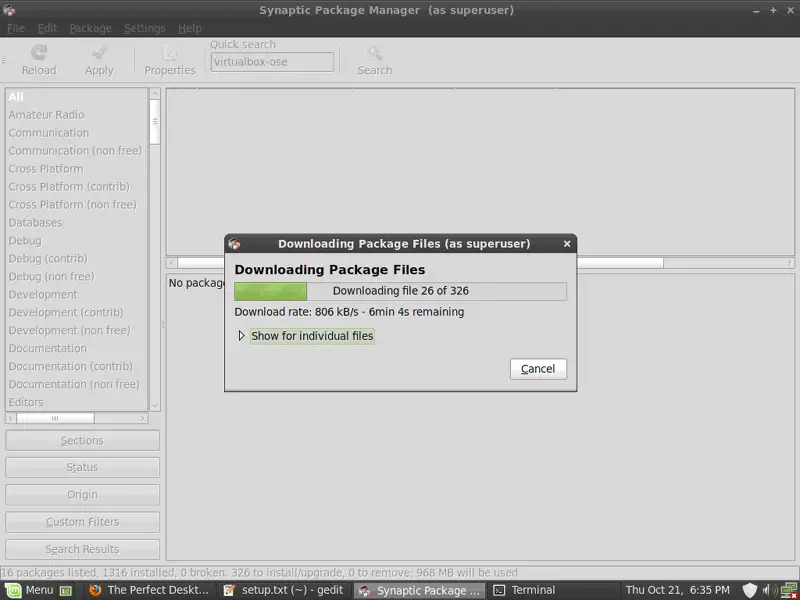The height and width of the screenshot is (600, 800).
Task: Select the Editors section
Action: click(x=77, y=402)
